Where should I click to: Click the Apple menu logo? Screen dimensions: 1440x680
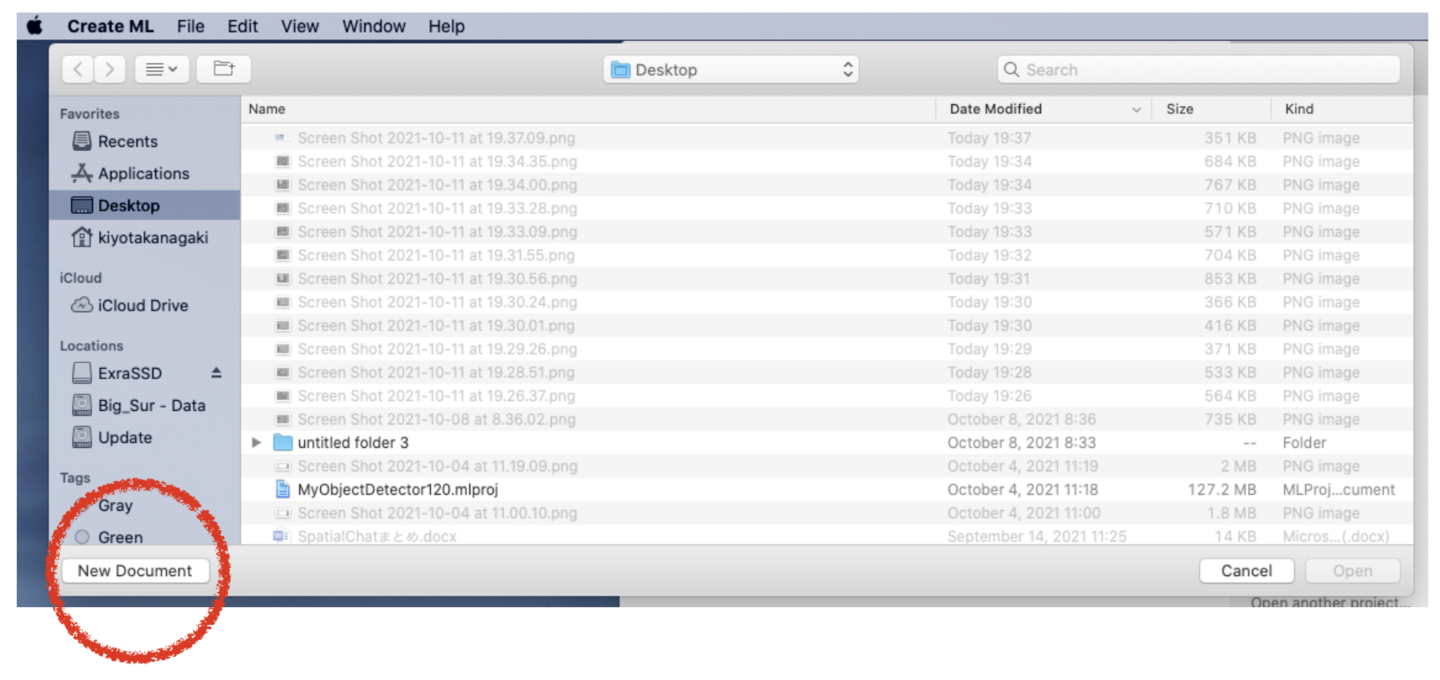coord(35,26)
